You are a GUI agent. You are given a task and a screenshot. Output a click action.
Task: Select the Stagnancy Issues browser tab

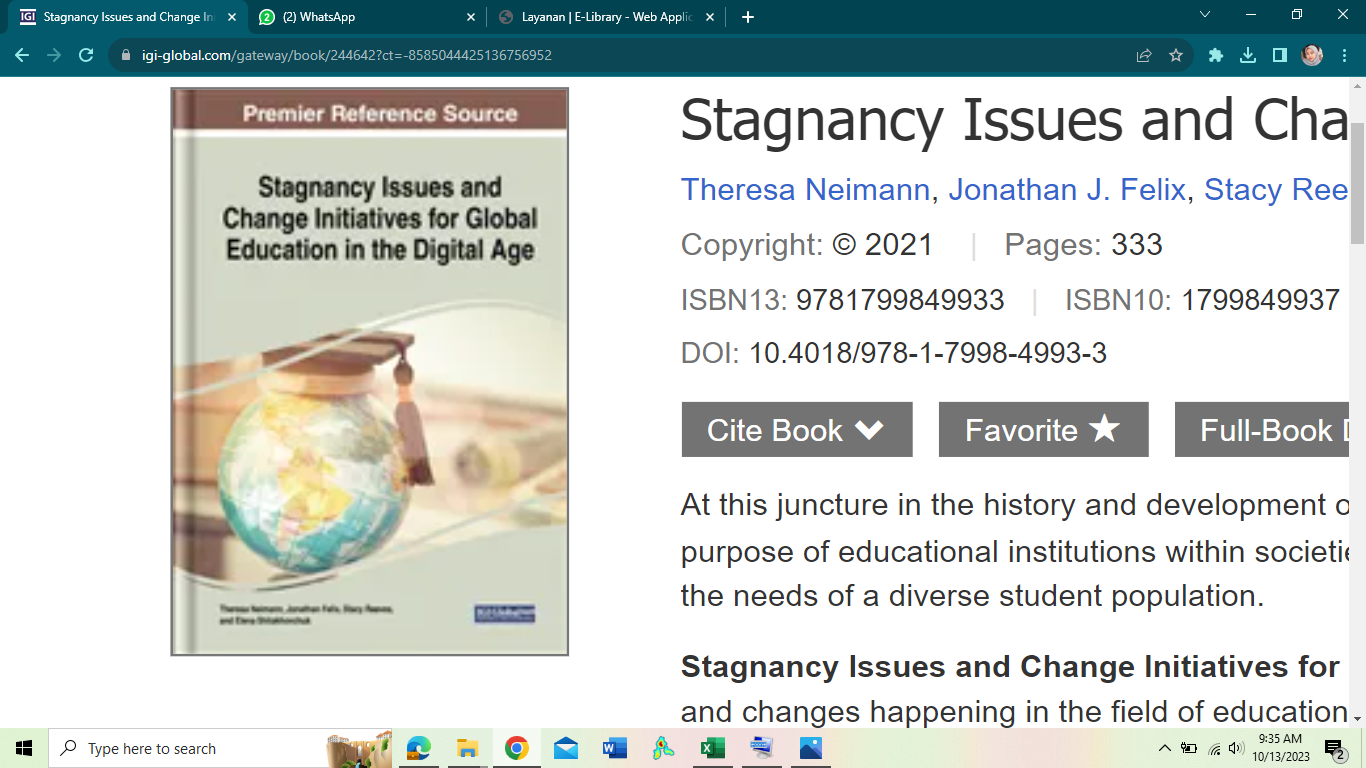pyautogui.click(x=128, y=17)
